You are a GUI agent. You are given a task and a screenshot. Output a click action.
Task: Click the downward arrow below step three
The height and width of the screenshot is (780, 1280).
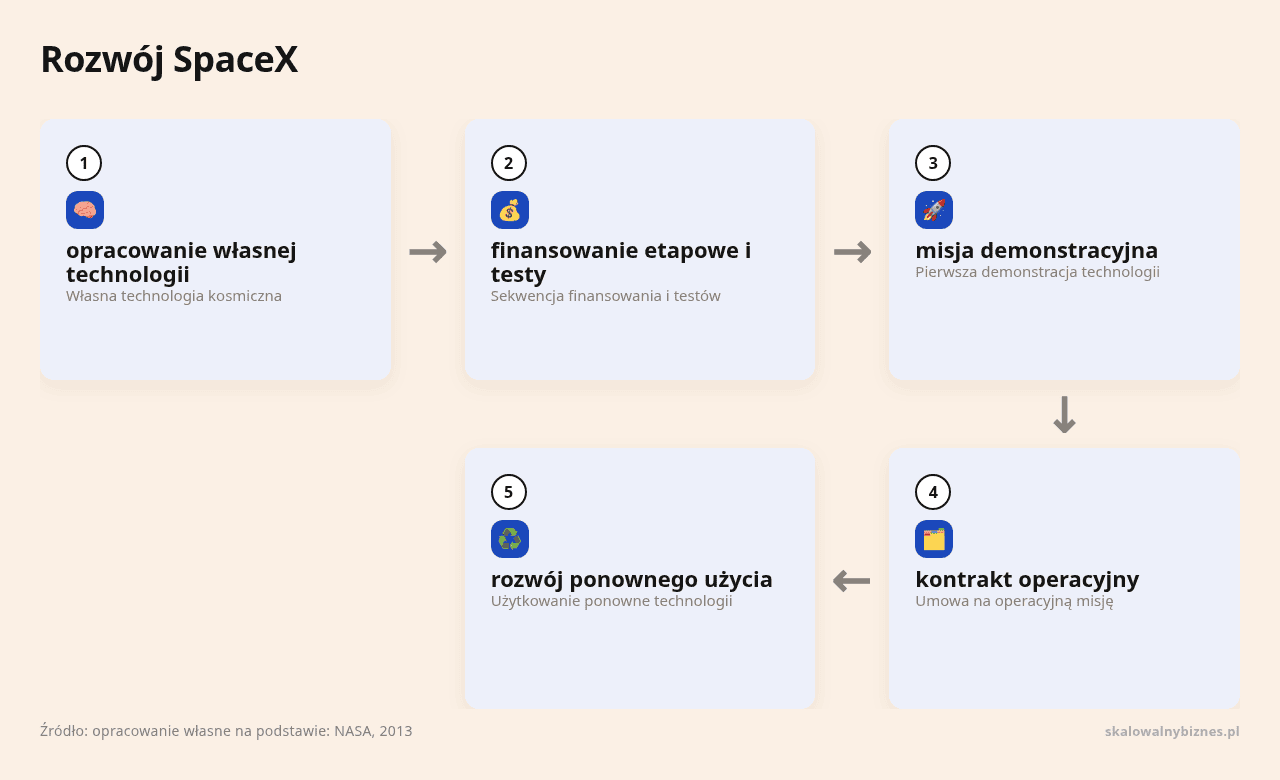click(1064, 414)
